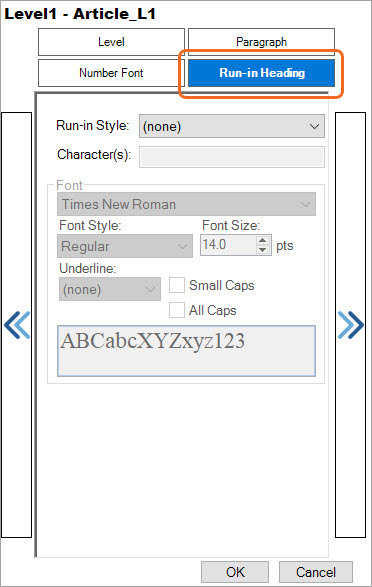Open the Level tab
This screenshot has width=372, height=587.
coord(112,42)
